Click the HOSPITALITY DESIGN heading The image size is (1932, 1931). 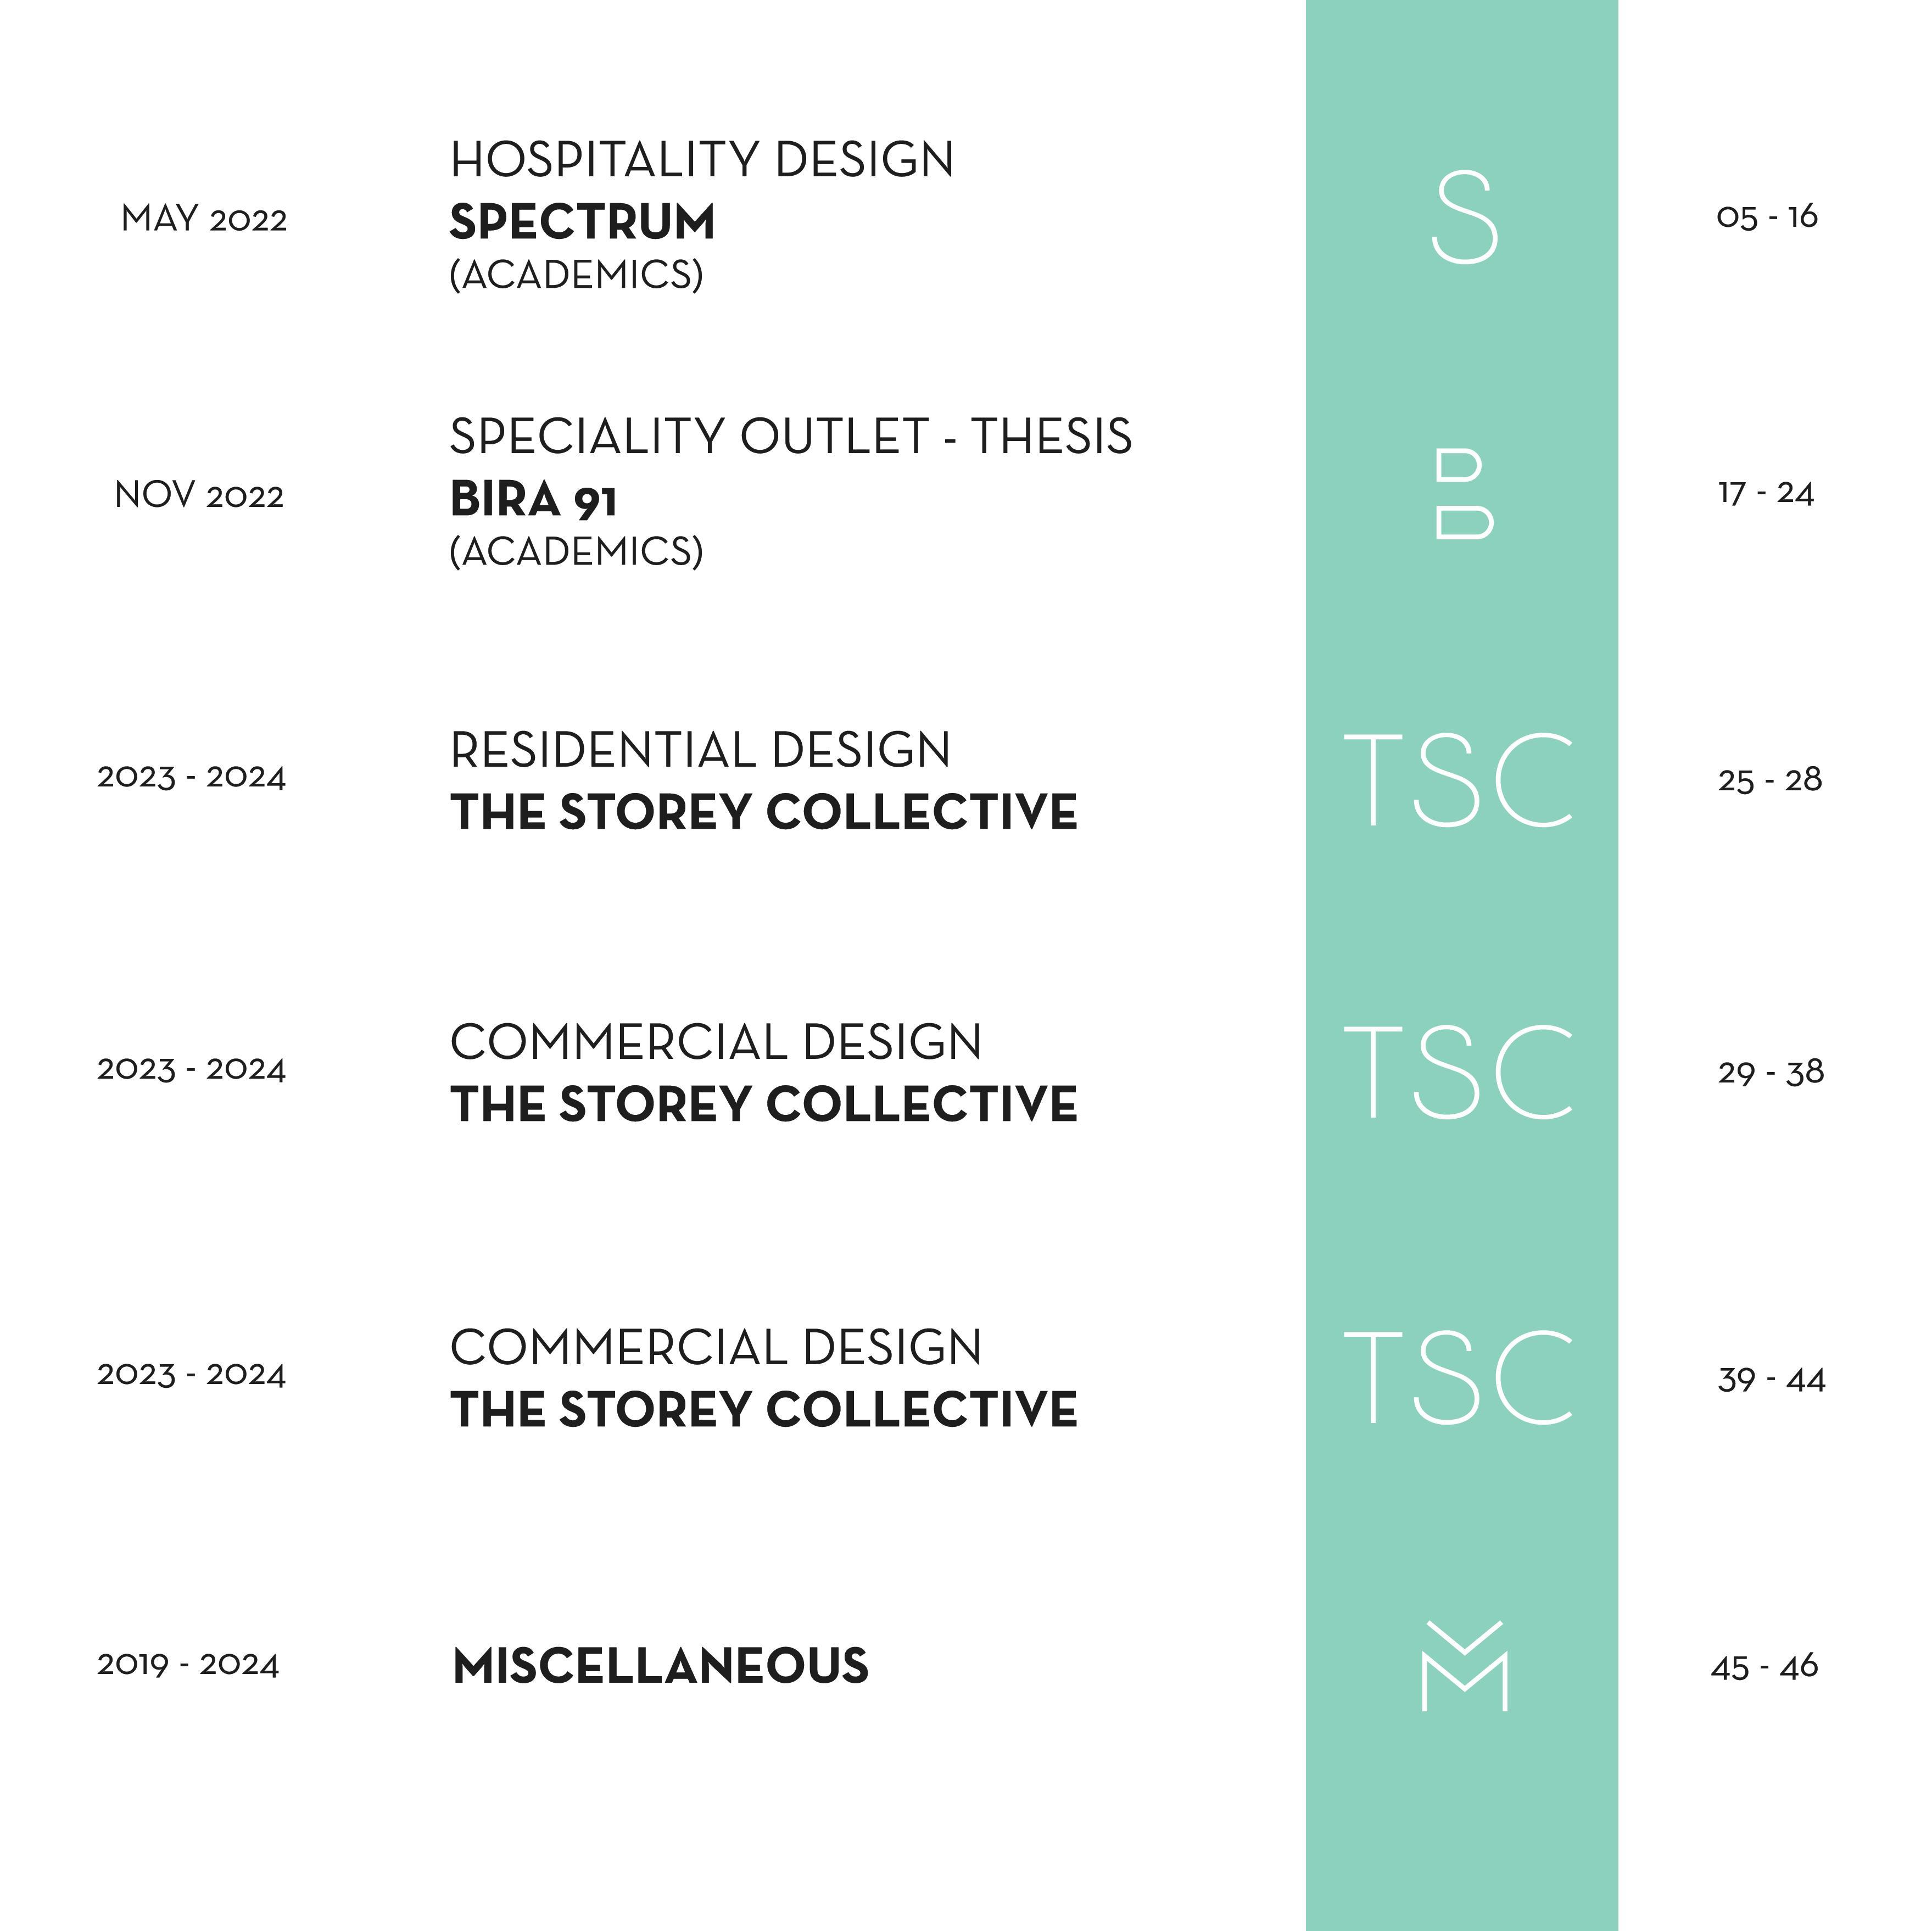[x=702, y=160]
